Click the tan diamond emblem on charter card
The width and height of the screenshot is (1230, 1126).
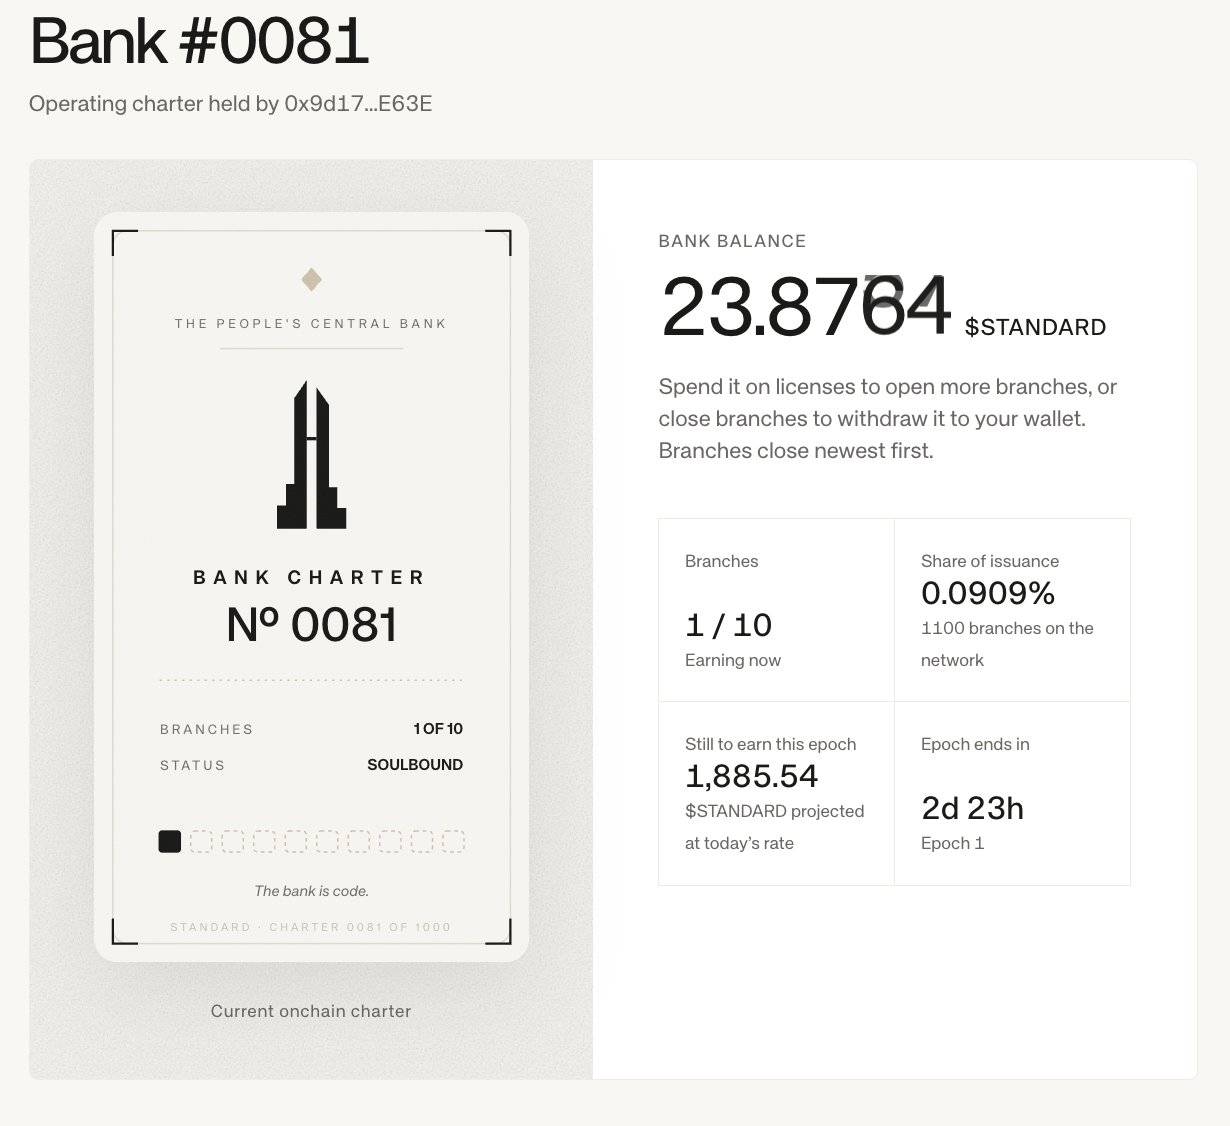tap(311, 279)
